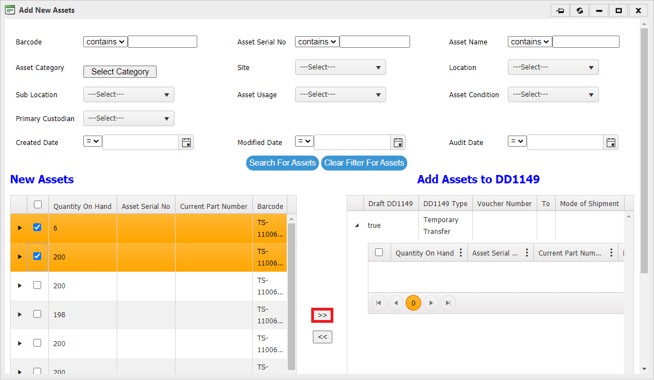Sort by Current Part Number column header
This screenshot has height=380, width=654.
click(x=214, y=206)
